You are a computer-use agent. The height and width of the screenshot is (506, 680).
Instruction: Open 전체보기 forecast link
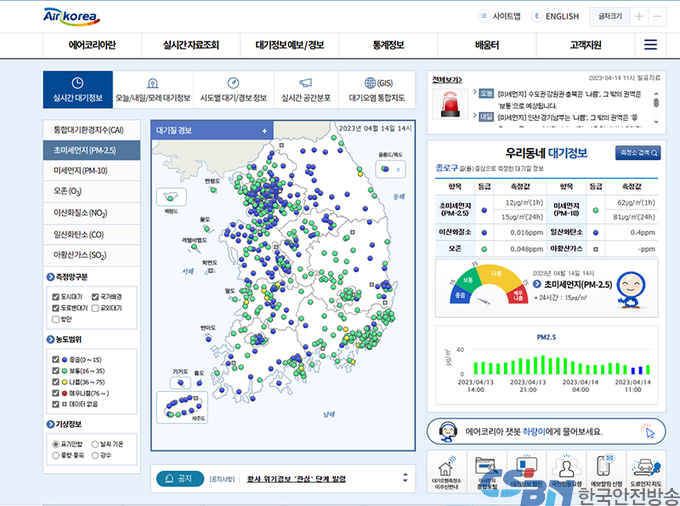[x=447, y=80]
